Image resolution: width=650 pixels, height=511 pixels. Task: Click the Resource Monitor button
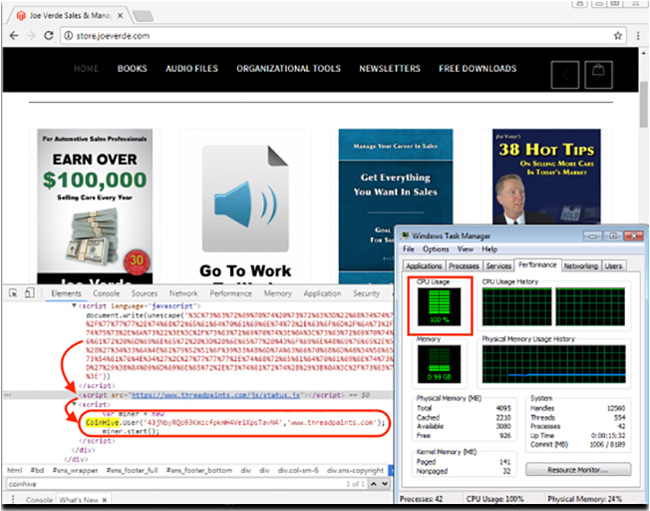pyautogui.click(x=578, y=470)
